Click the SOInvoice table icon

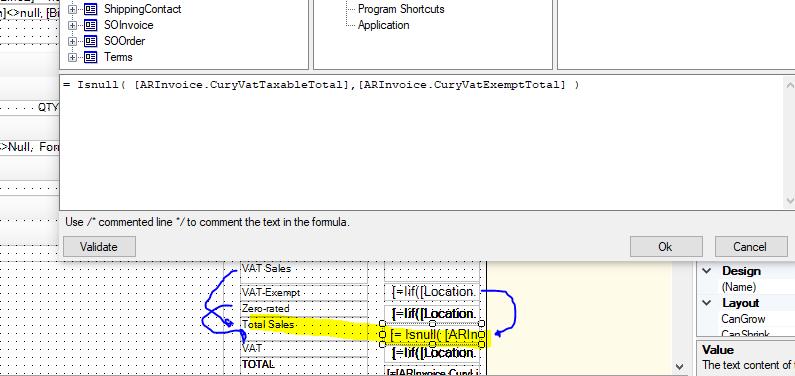pos(91,25)
